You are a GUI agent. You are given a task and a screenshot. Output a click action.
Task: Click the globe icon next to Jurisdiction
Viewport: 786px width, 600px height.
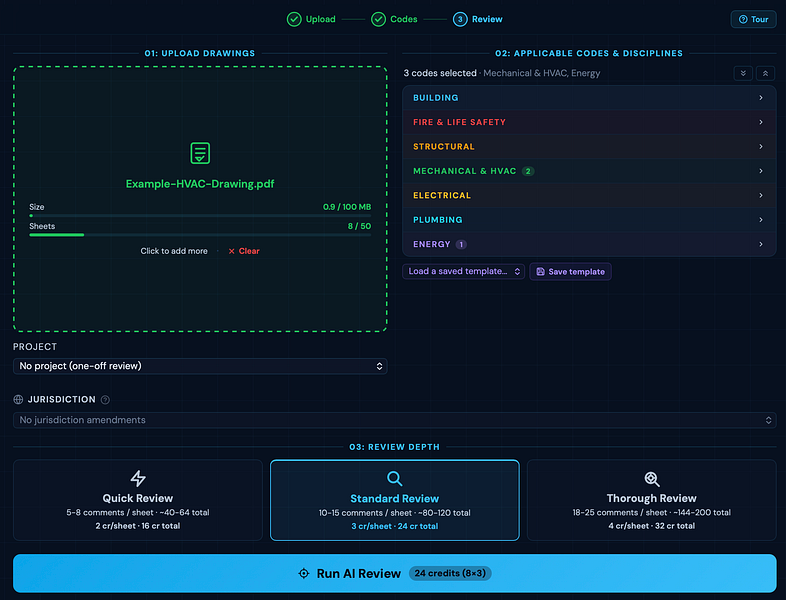tap(19, 399)
